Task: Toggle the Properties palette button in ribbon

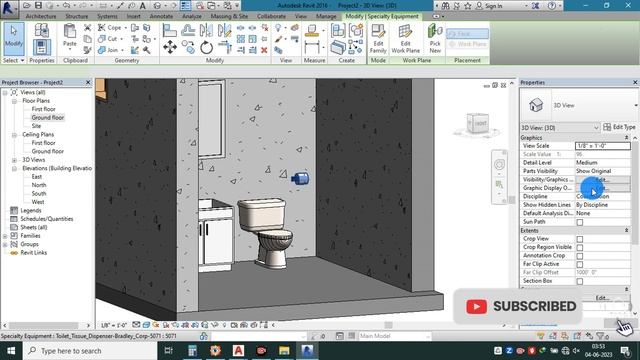Action: (42, 47)
